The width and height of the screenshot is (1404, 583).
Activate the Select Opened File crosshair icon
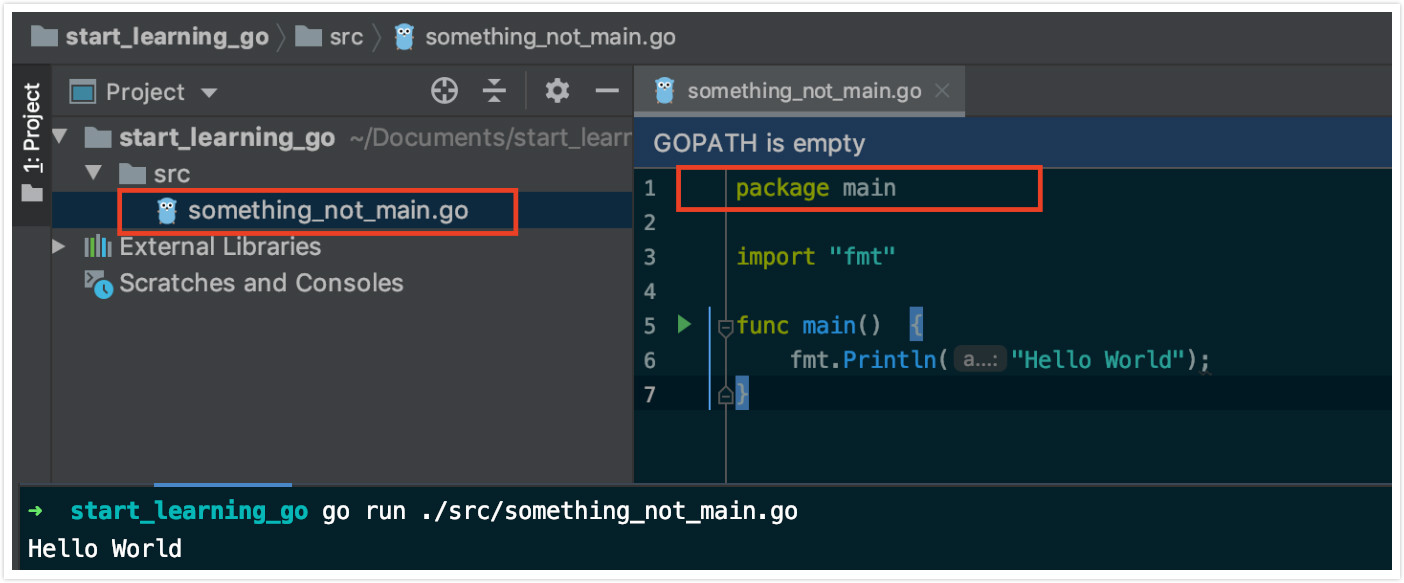pyautogui.click(x=444, y=91)
